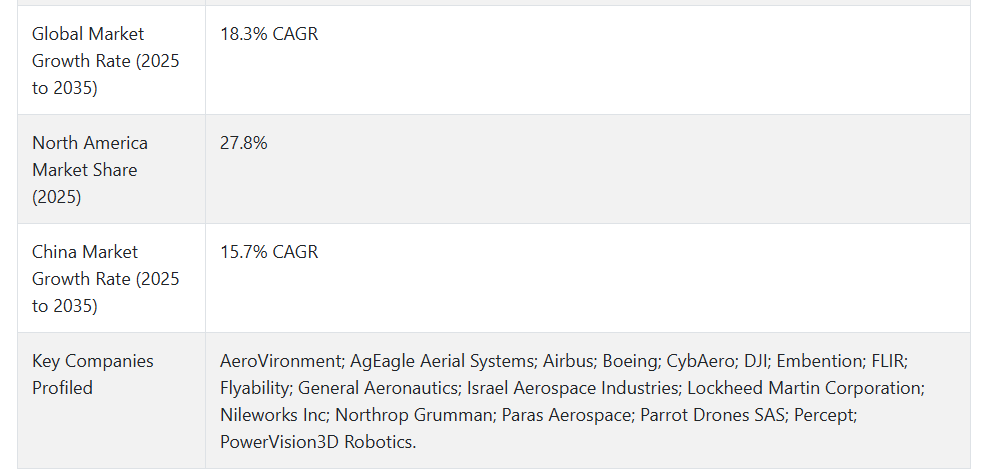The image size is (985, 470).
Task: Select the China Market Growth Rate label
Action: (106, 278)
